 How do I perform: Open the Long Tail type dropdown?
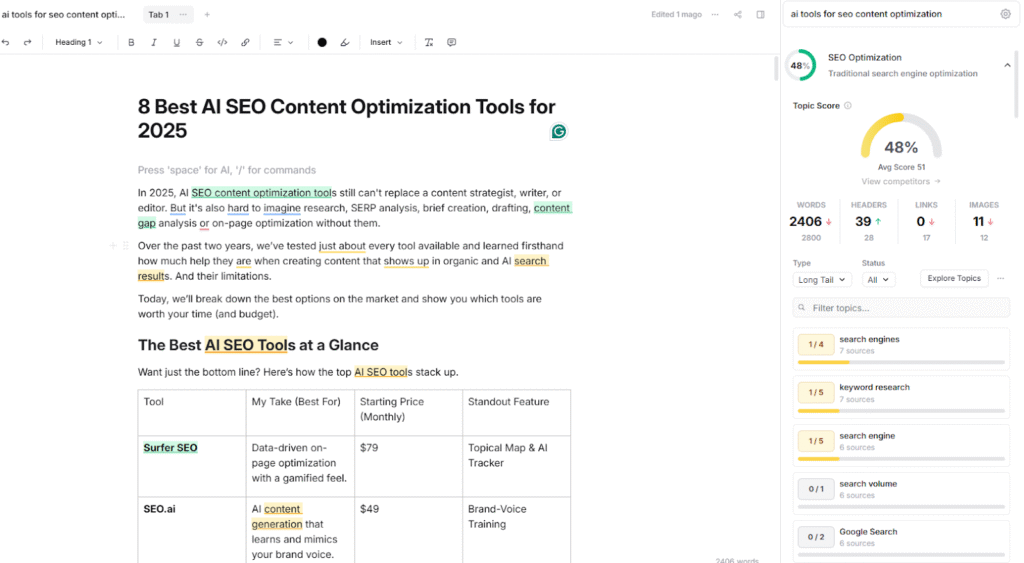(821, 280)
